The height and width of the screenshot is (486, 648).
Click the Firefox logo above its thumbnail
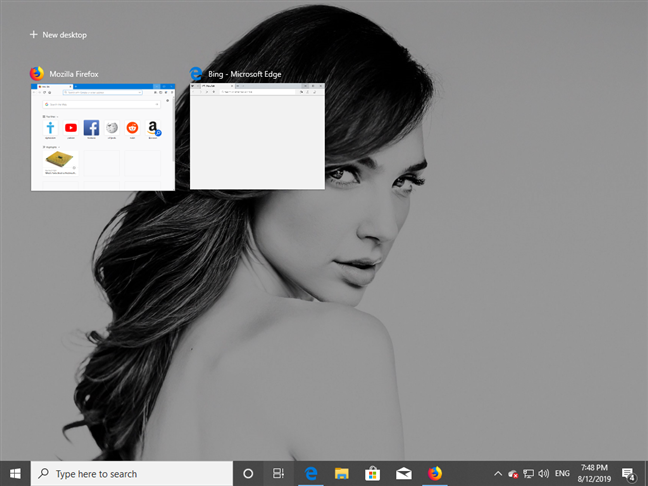click(37, 74)
